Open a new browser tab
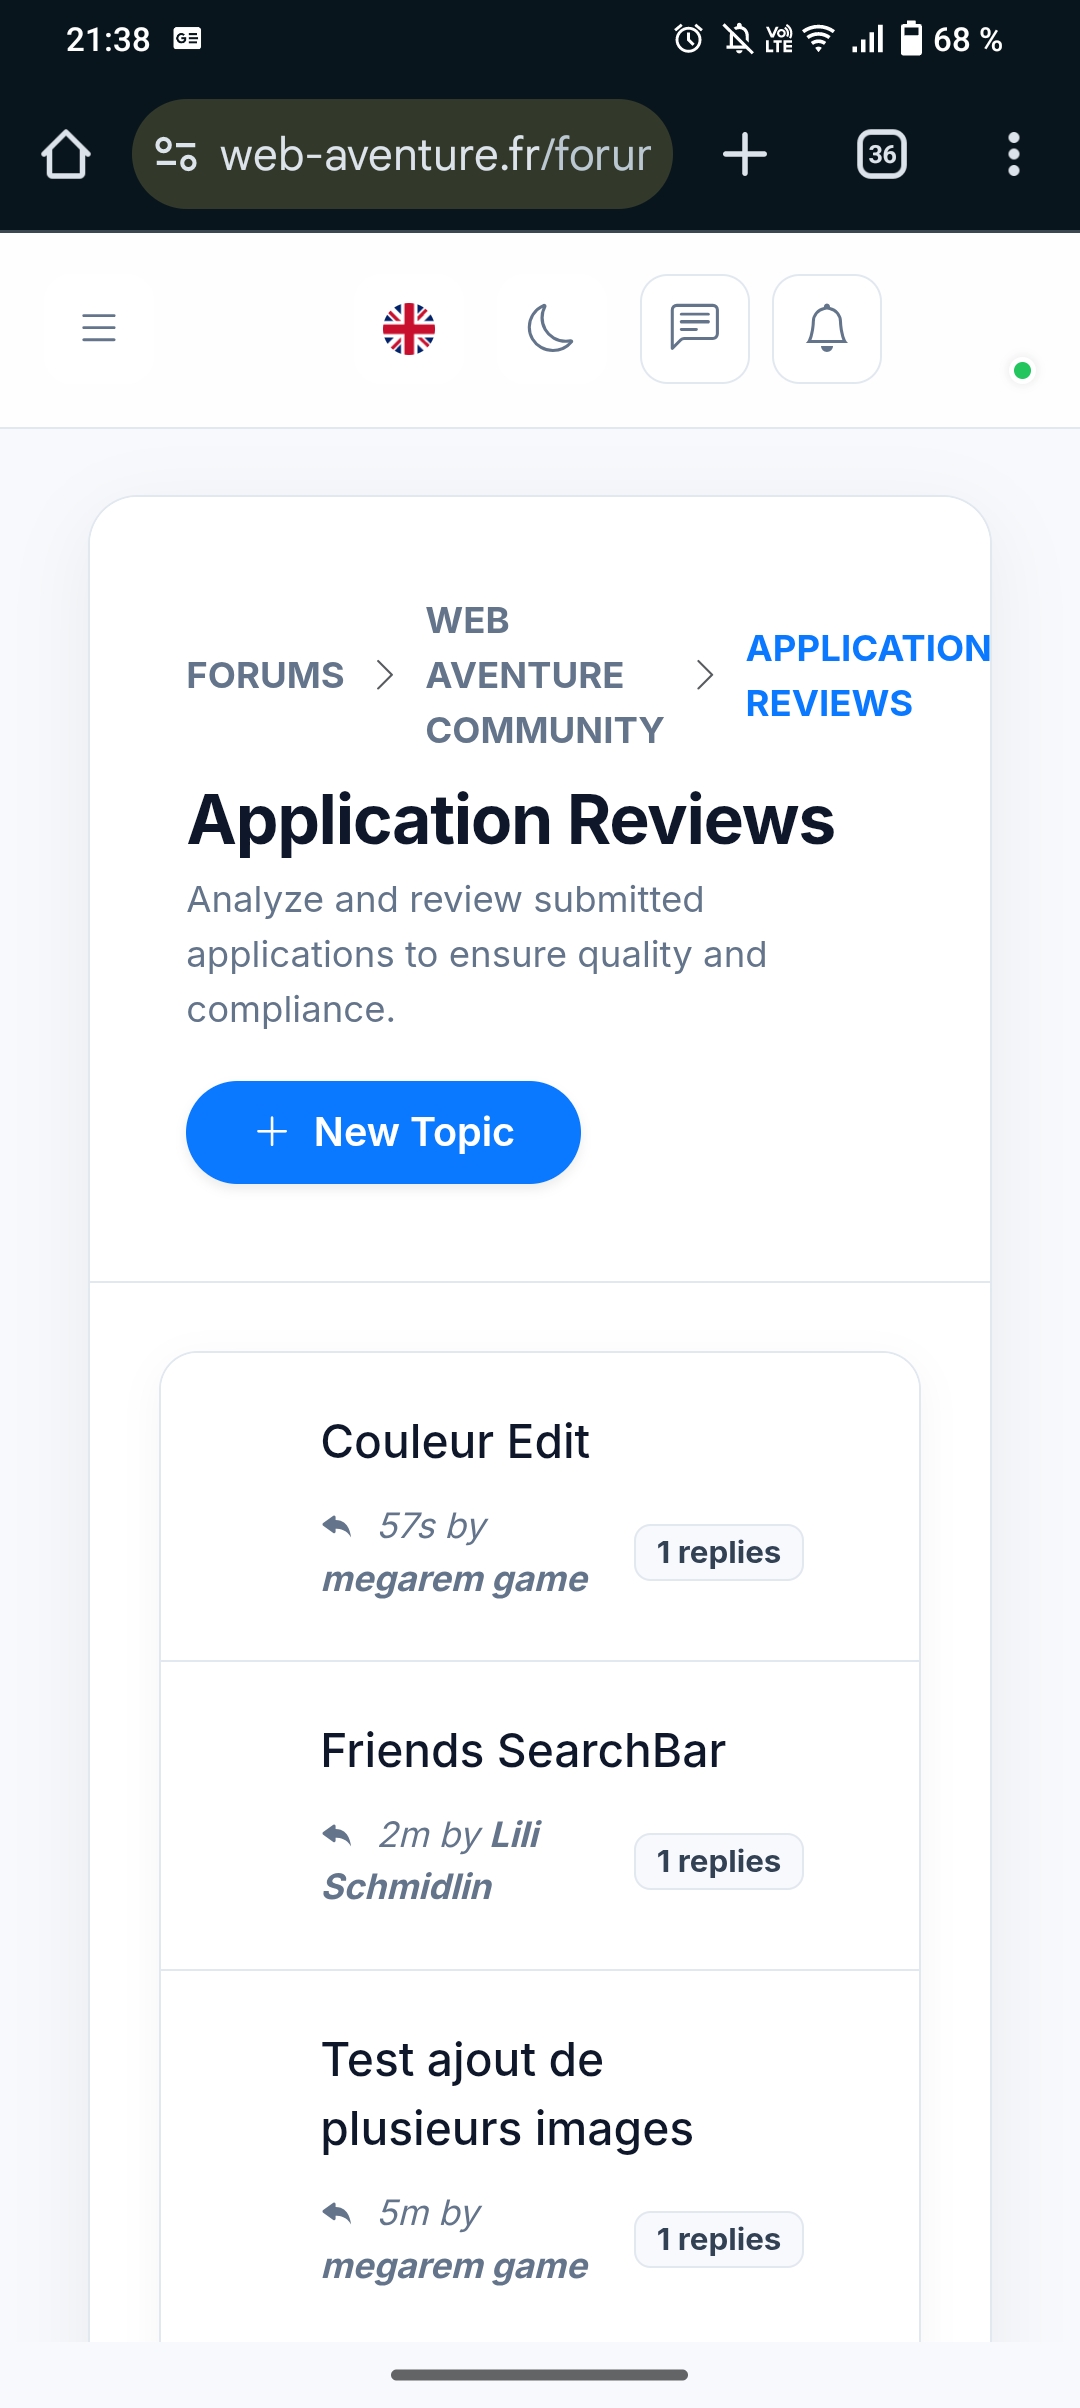The image size is (1080, 2408). pyautogui.click(x=745, y=155)
